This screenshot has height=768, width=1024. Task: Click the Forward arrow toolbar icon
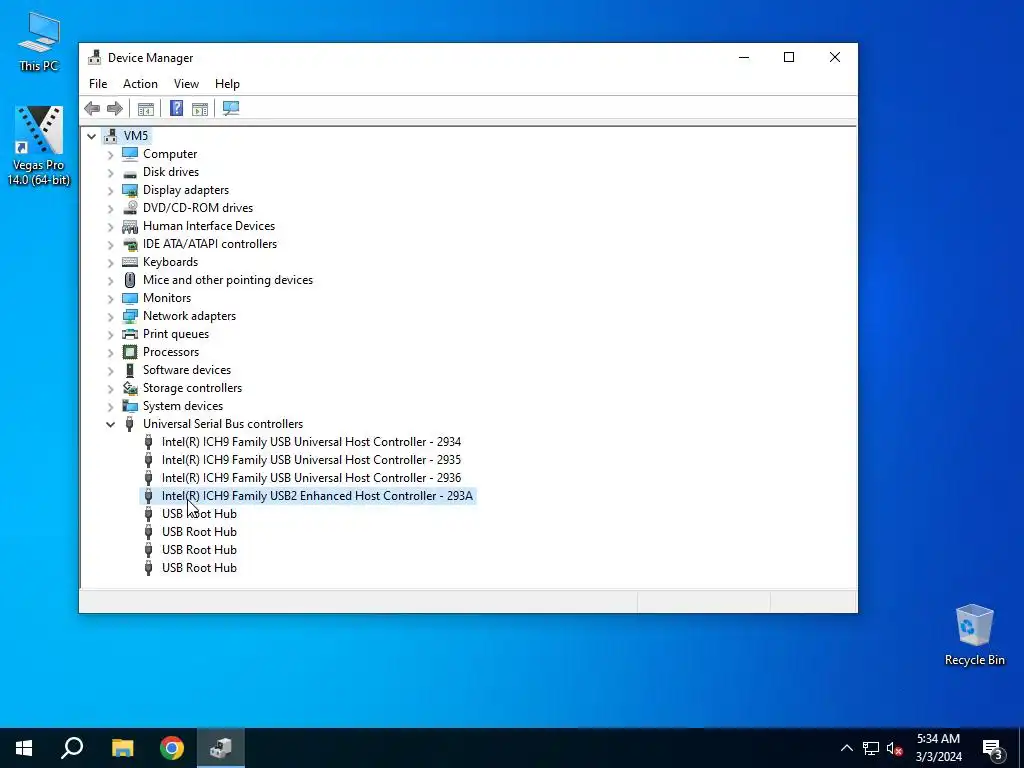115,108
